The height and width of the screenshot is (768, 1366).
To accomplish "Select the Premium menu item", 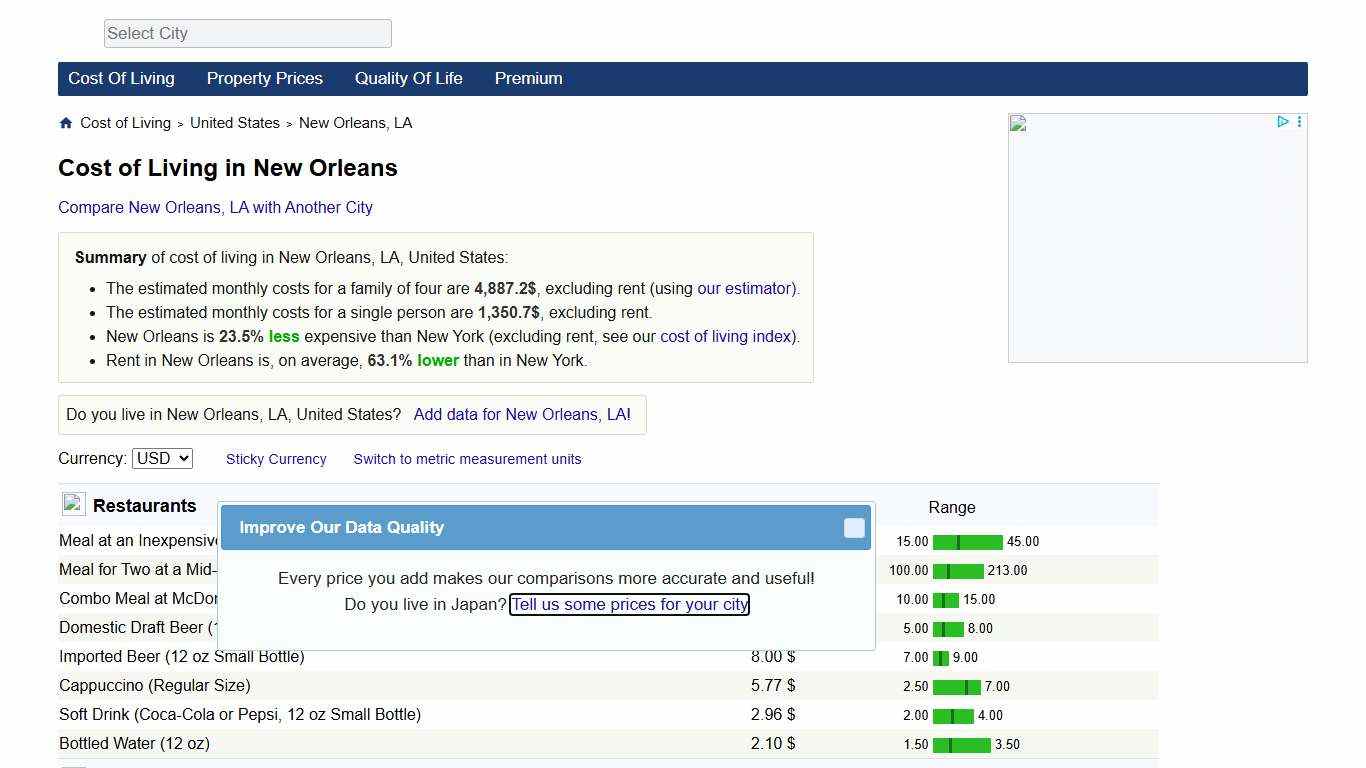I will [x=528, y=78].
